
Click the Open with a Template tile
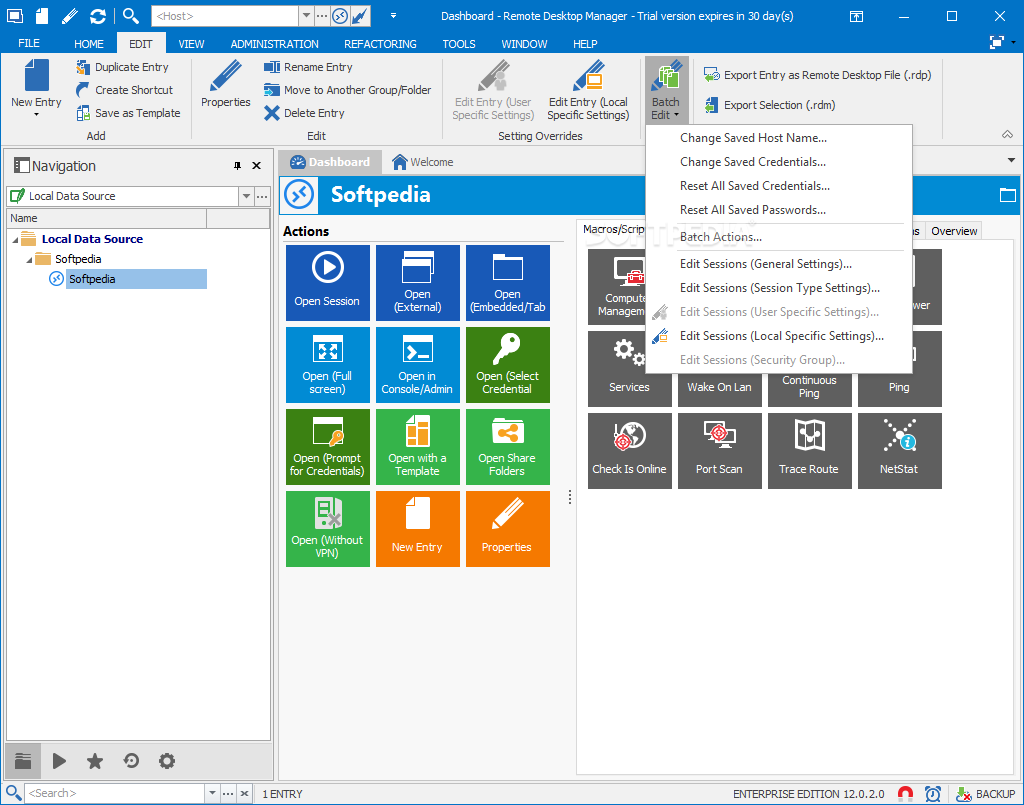(417, 447)
